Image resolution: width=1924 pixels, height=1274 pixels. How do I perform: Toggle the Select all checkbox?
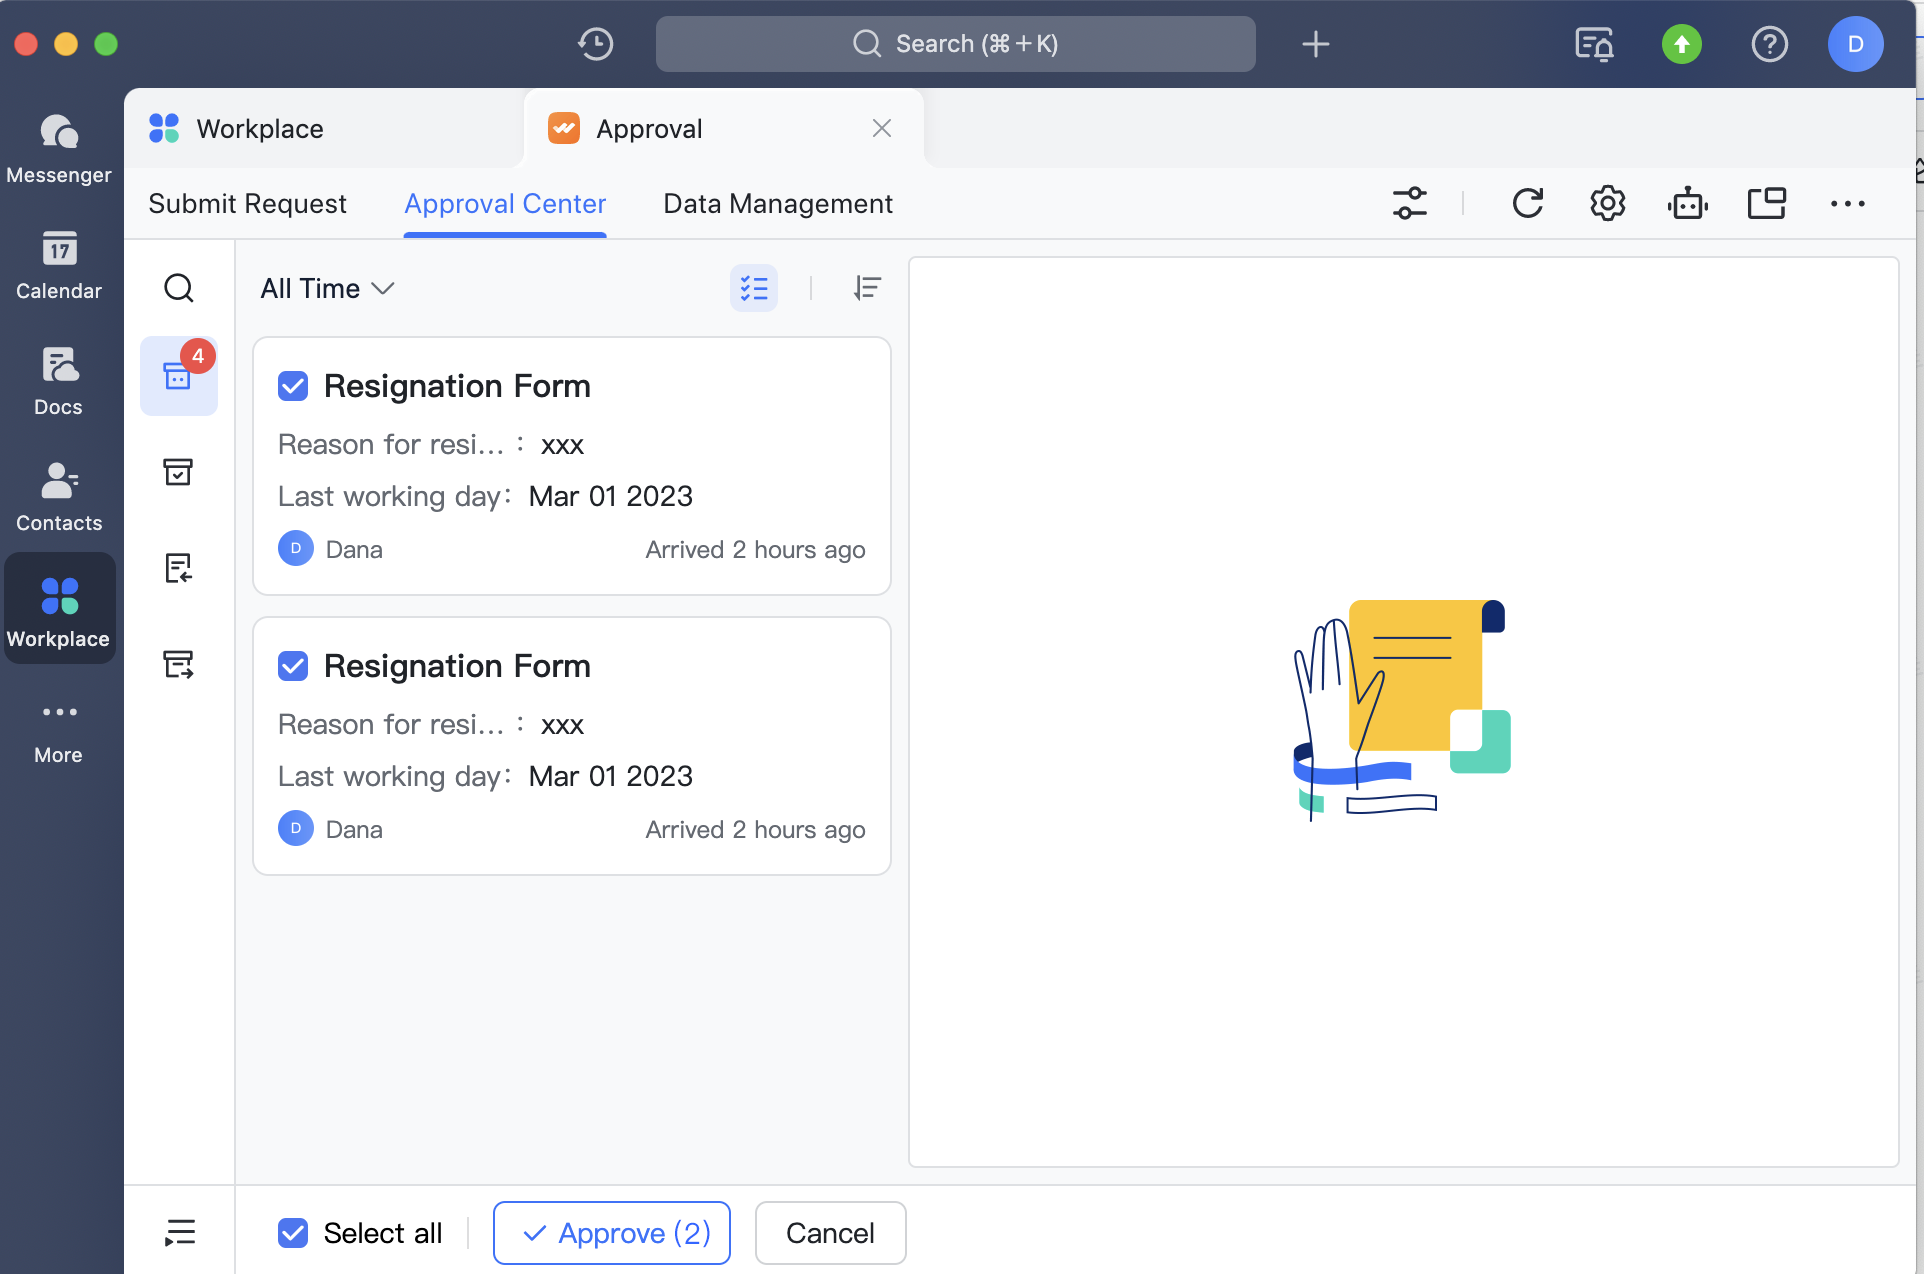point(293,1233)
